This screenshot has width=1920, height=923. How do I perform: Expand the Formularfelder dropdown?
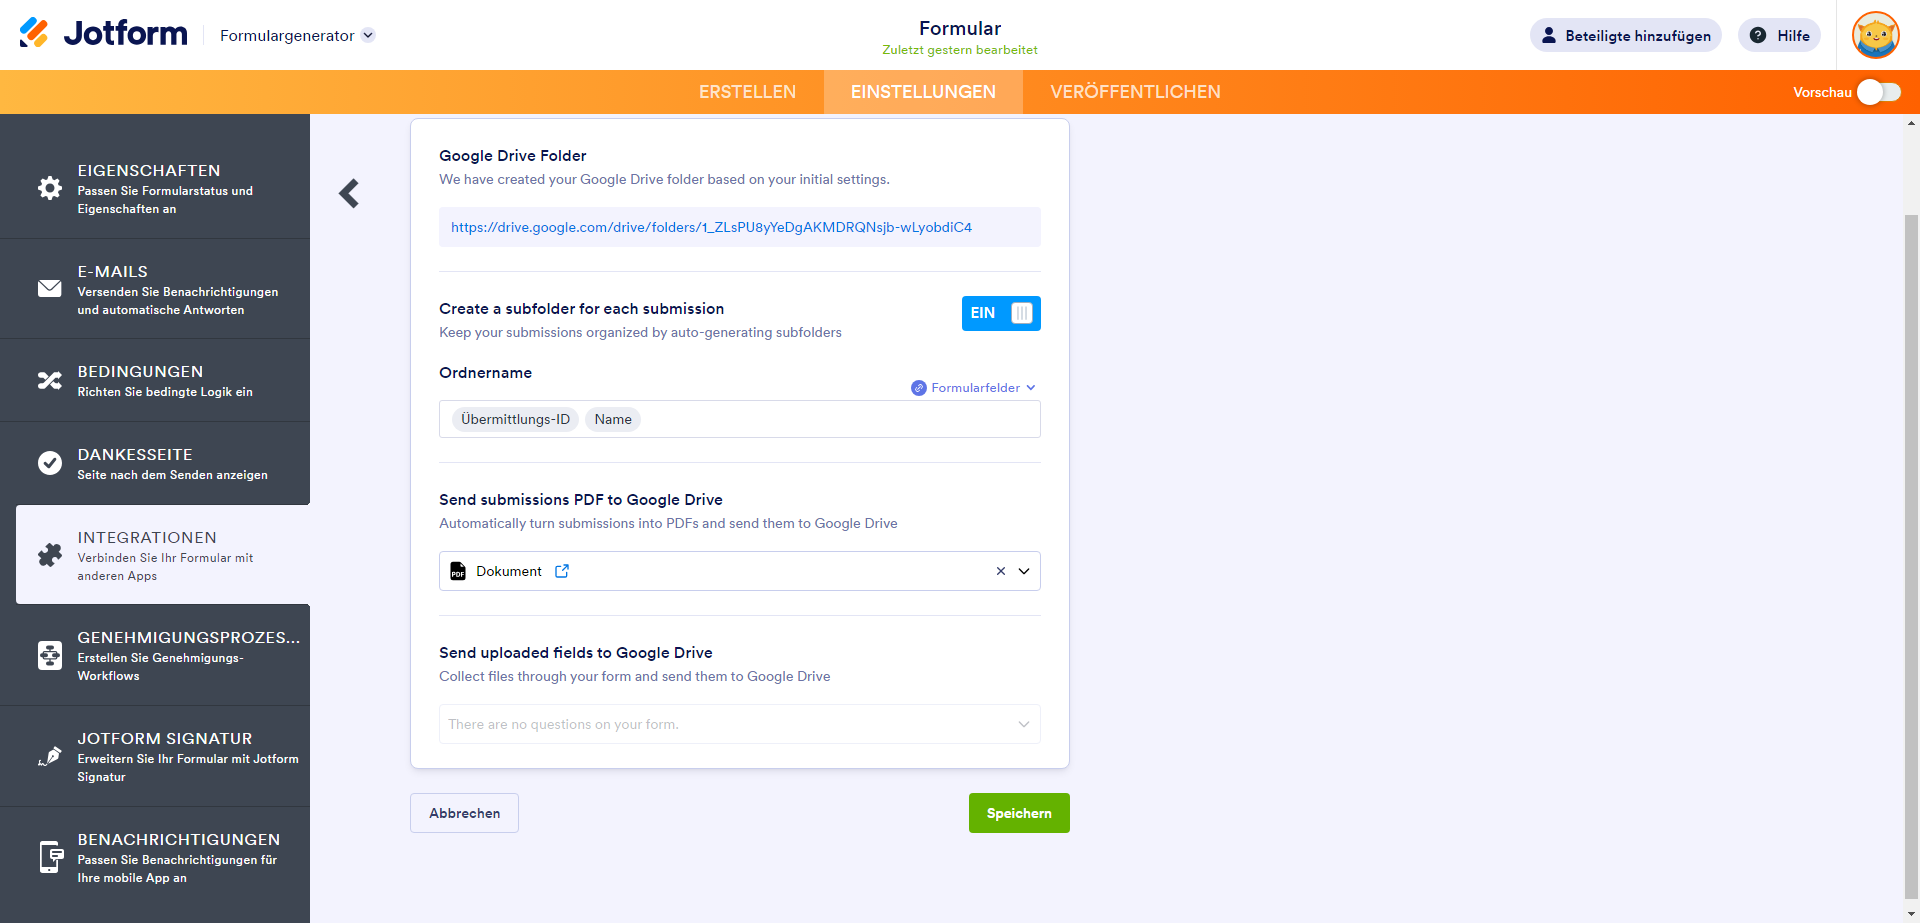[974, 388]
